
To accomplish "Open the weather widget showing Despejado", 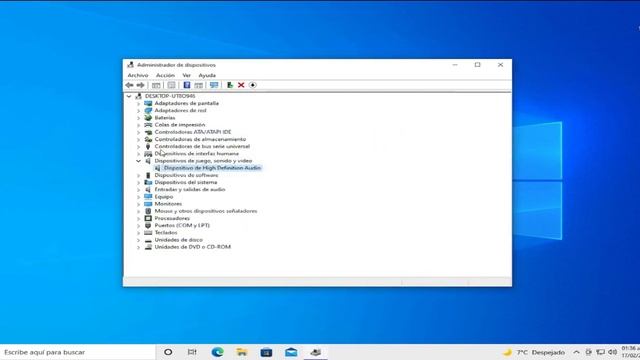I will click(x=534, y=352).
